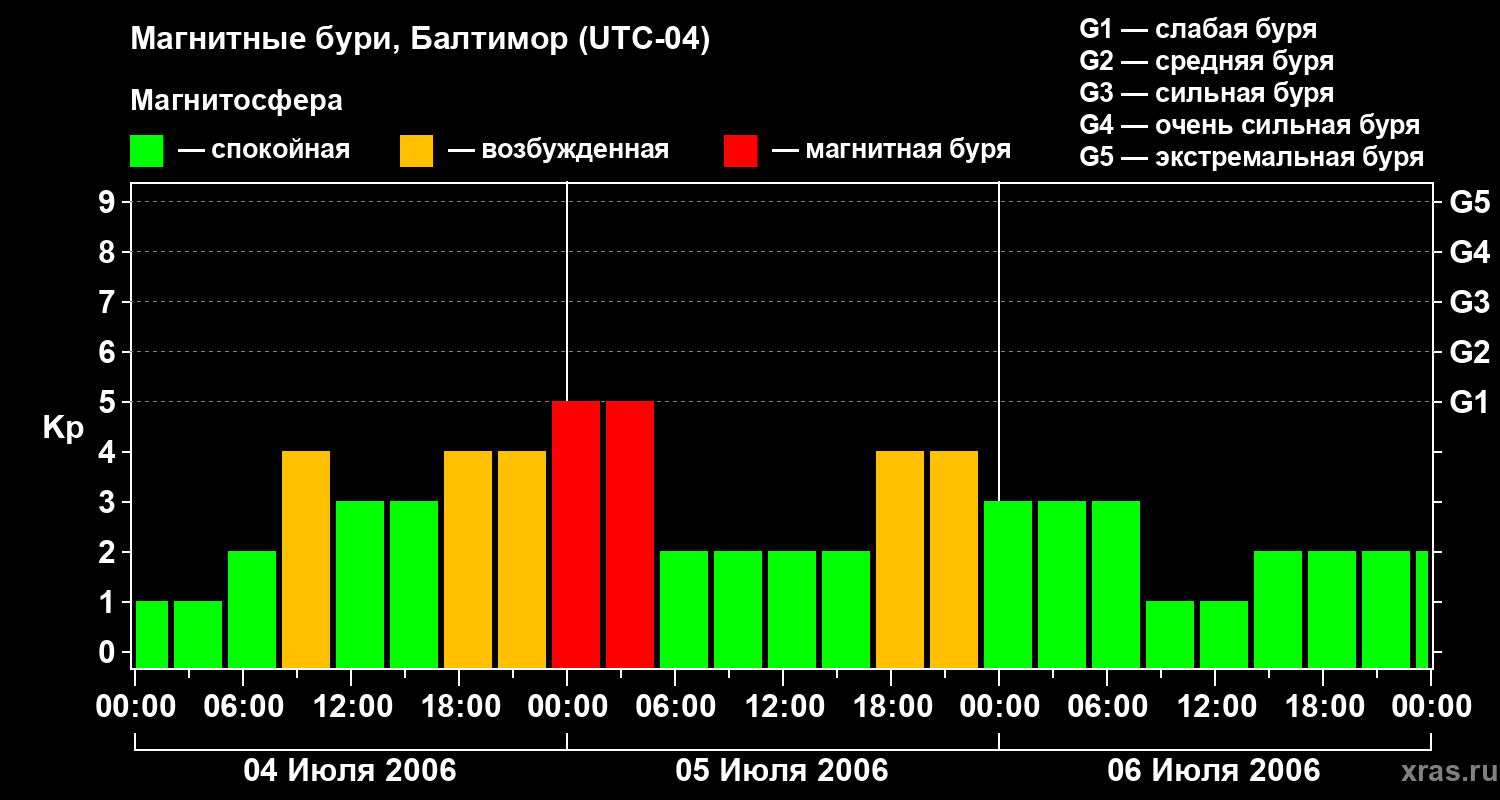Select the chart title "Магнитные бури, Балтимор"
This screenshot has width=1500, height=800.
click(x=420, y=40)
